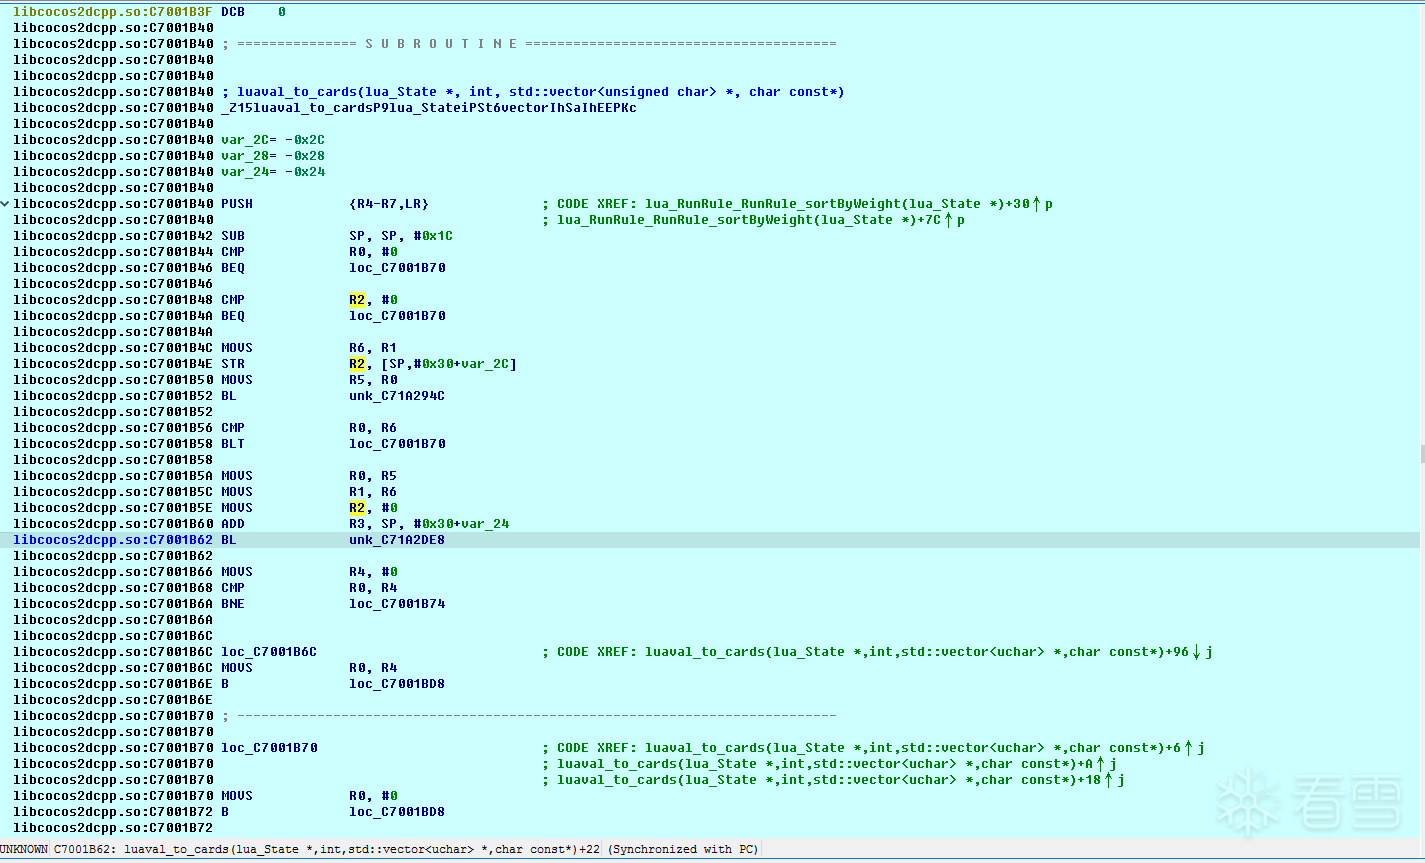Click loc_C7001BD8 target of B at C7001B6E
Viewport: 1425px width, 863px height.
click(x=397, y=684)
